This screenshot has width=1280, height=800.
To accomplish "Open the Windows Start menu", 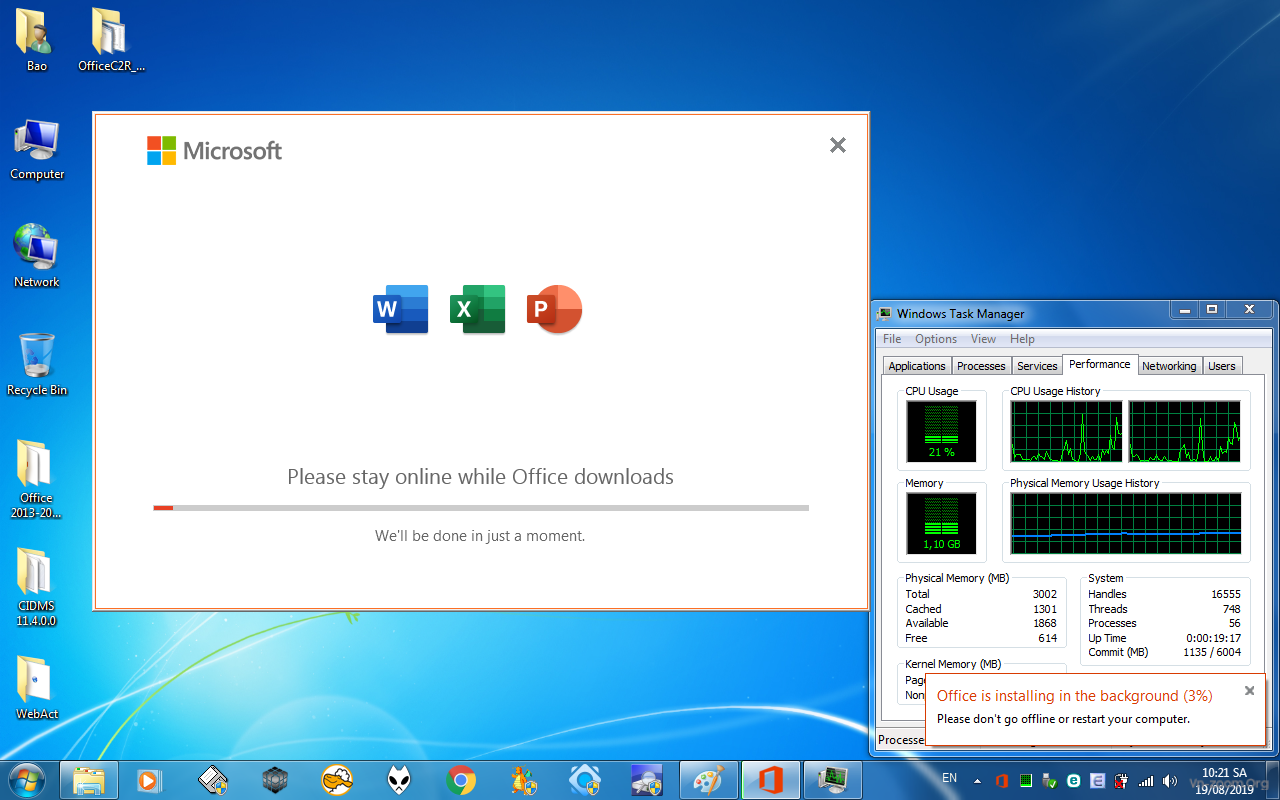I will (x=26, y=779).
